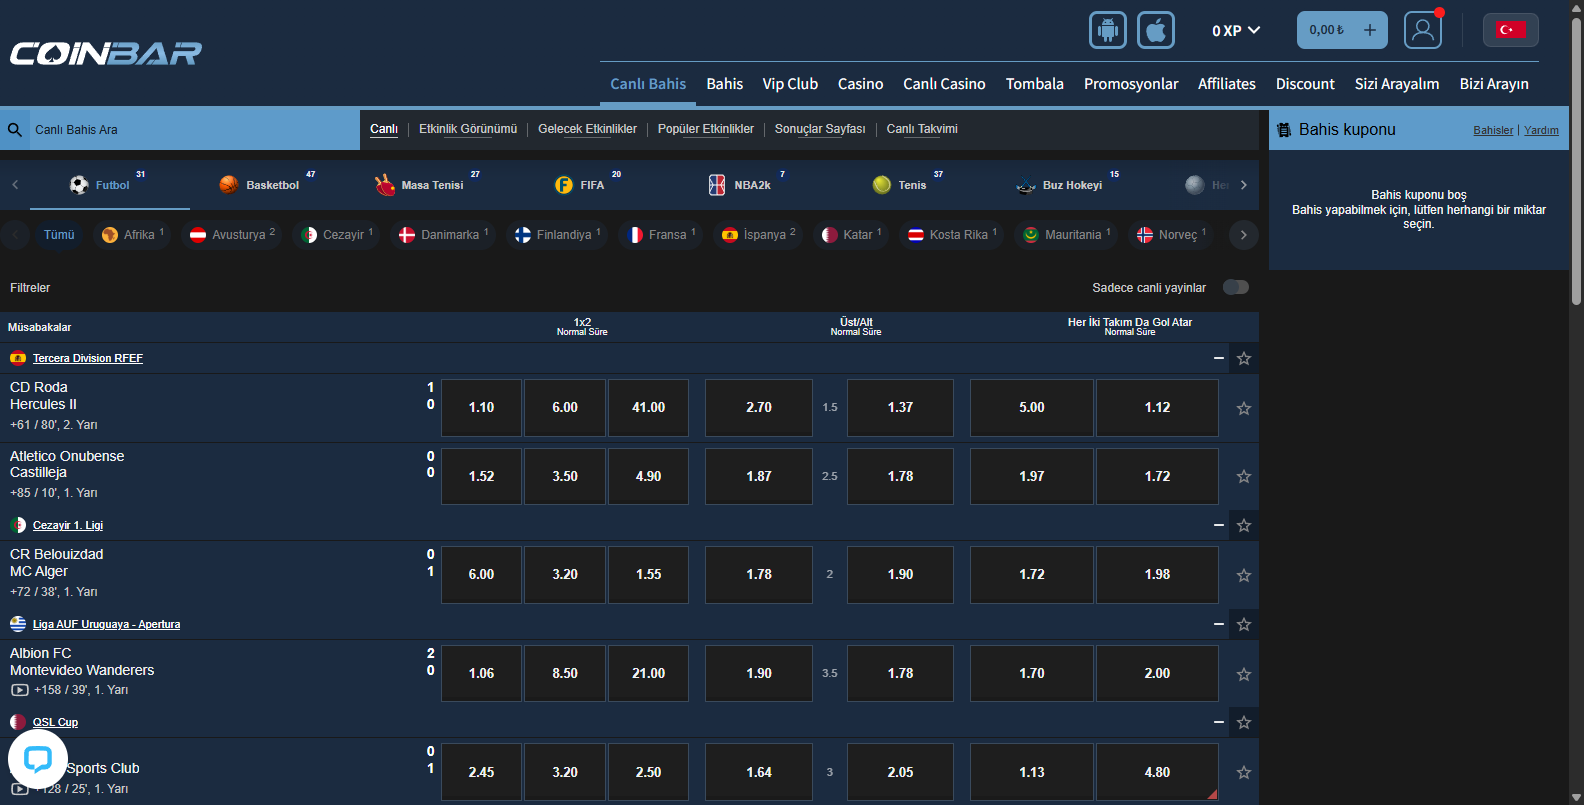Image resolution: width=1584 pixels, height=805 pixels.
Task: Collapse the Cezayir 1. Ligi section
Action: tap(1218, 525)
